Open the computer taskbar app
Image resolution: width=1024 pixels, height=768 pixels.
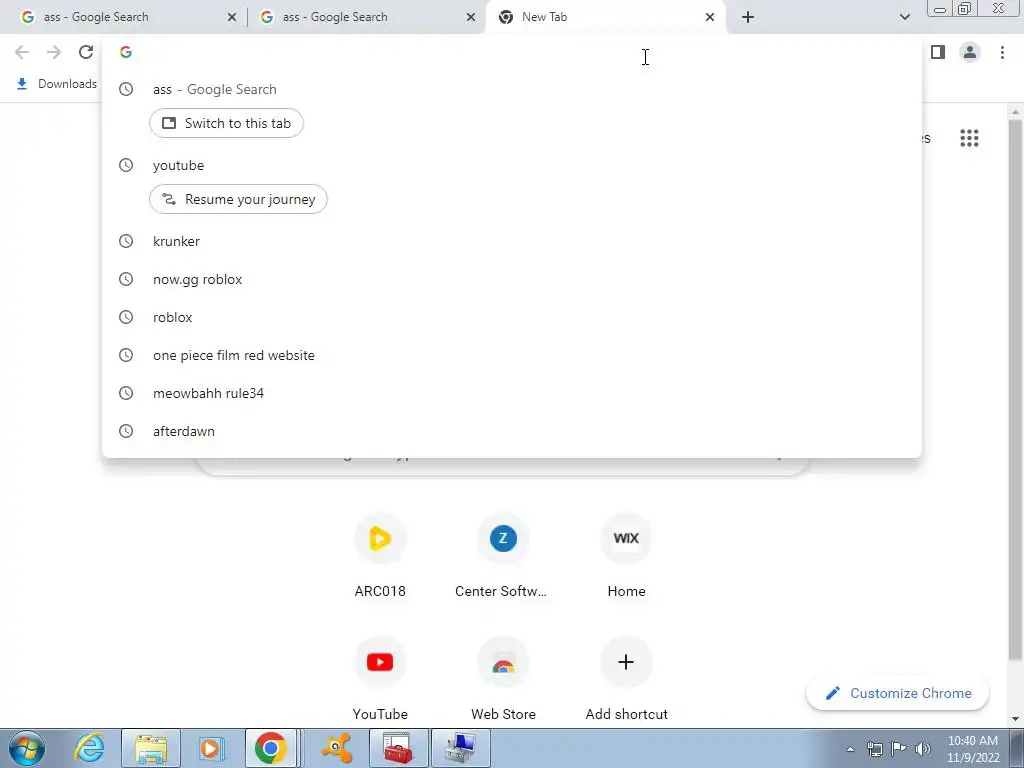(460, 748)
